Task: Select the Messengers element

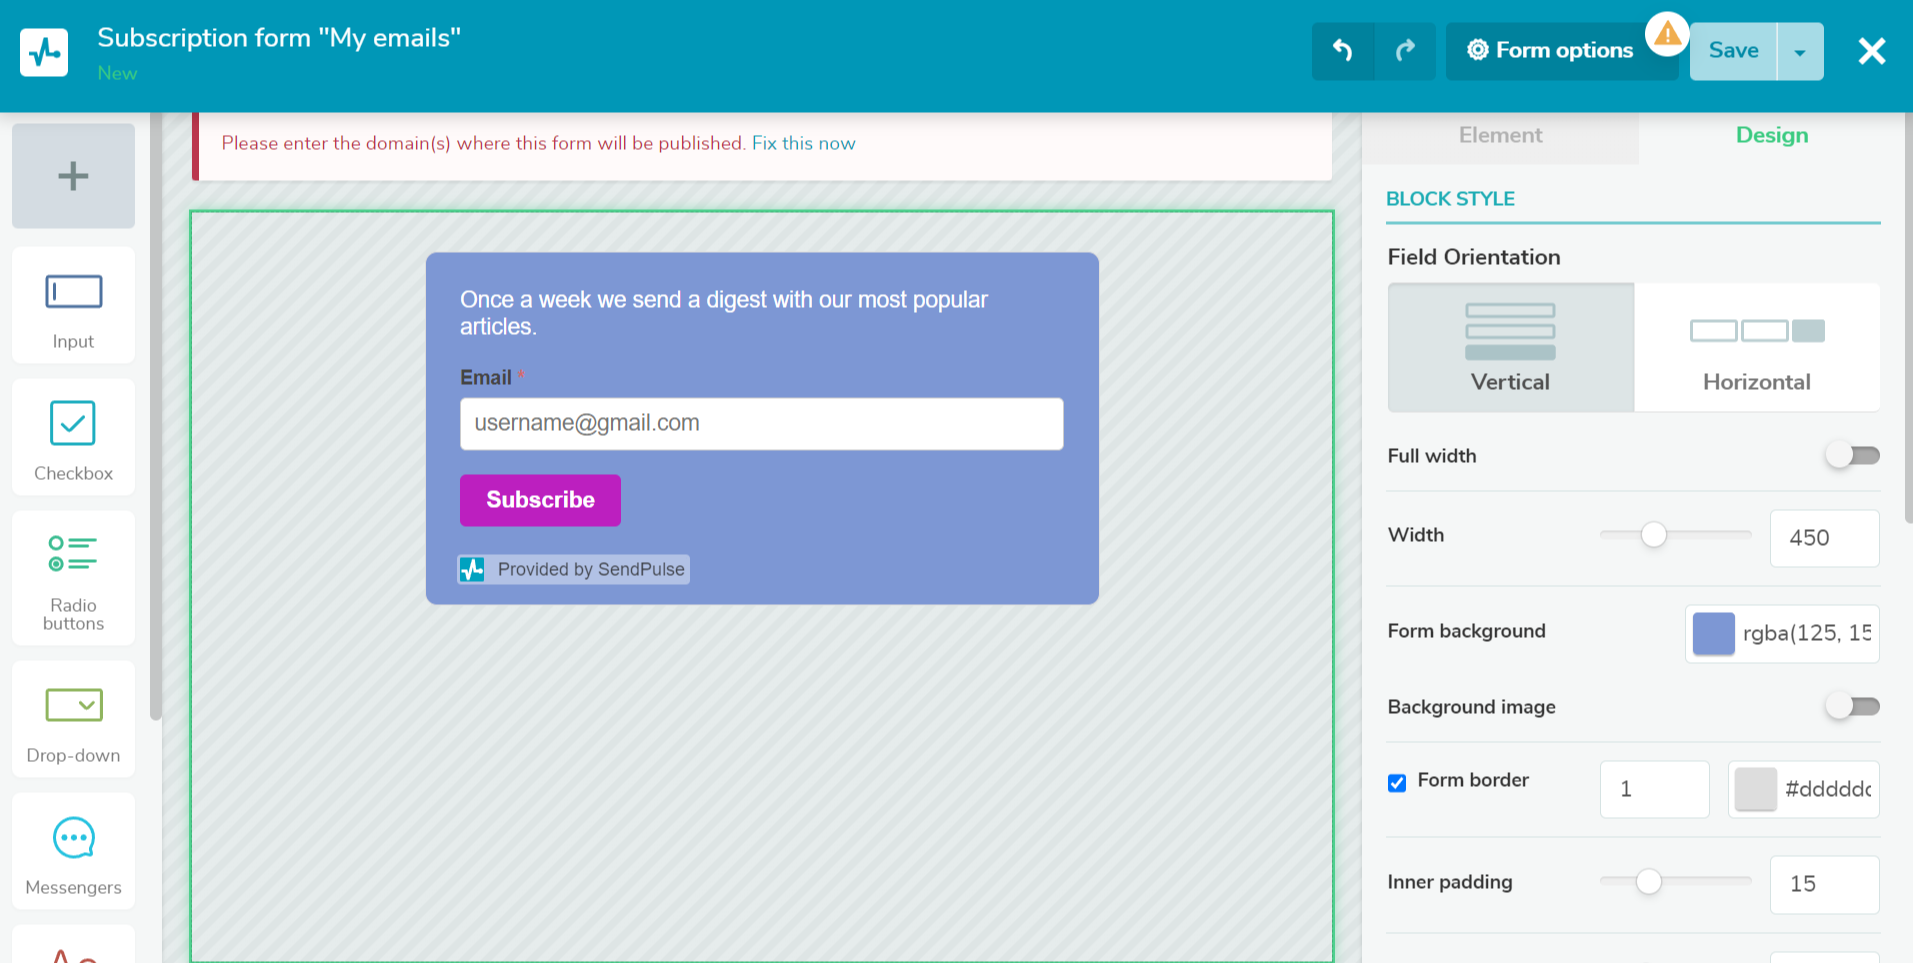Action: (x=73, y=851)
